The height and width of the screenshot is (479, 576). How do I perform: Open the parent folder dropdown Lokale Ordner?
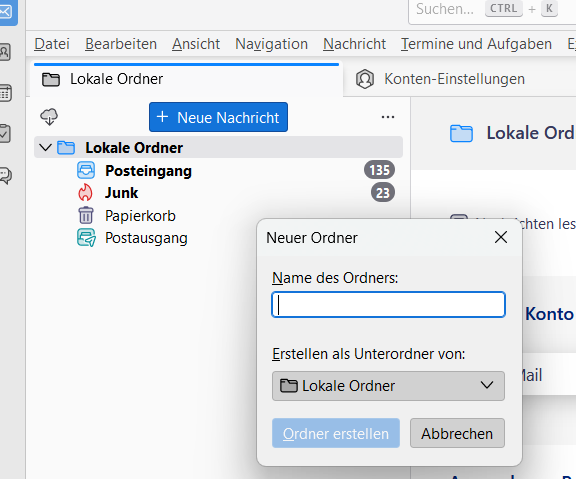coord(388,386)
